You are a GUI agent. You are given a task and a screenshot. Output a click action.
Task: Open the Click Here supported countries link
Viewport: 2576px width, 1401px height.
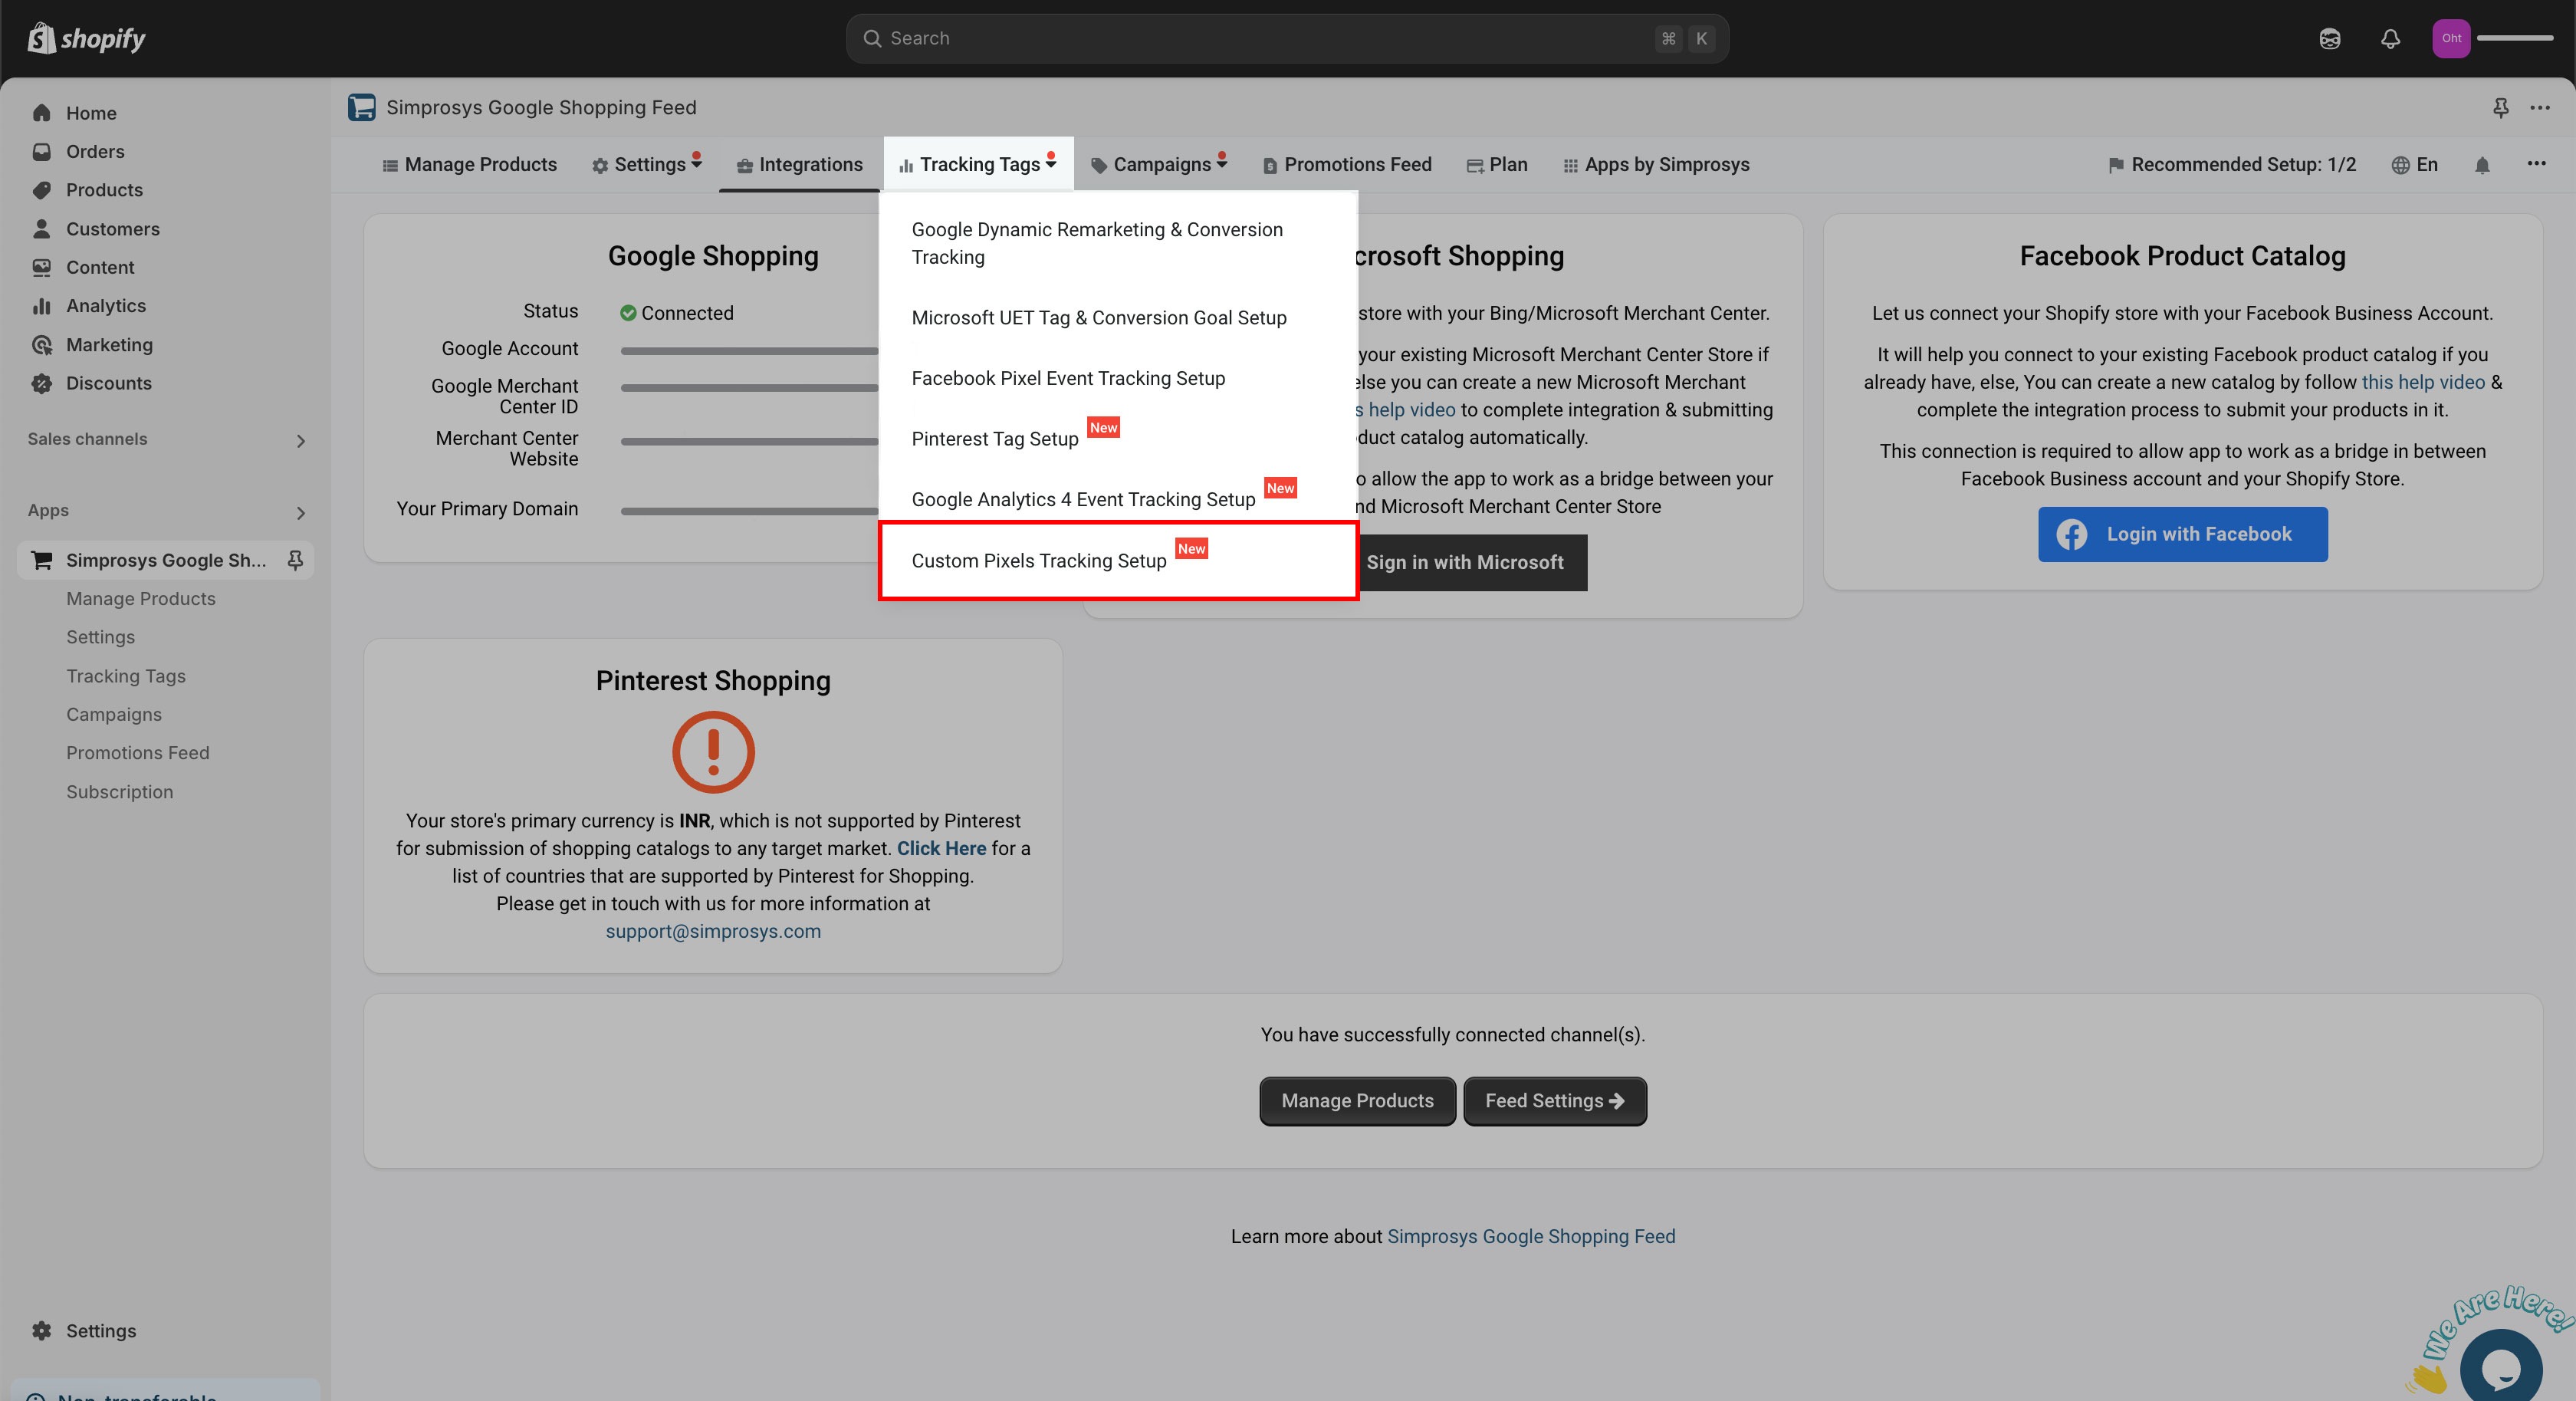[x=941, y=848]
